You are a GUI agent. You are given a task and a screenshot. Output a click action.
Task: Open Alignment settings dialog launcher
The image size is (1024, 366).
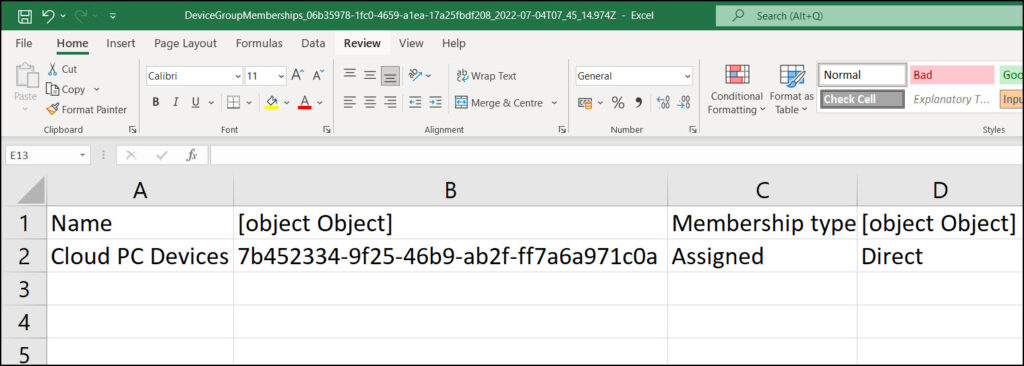click(x=562, y=129)
